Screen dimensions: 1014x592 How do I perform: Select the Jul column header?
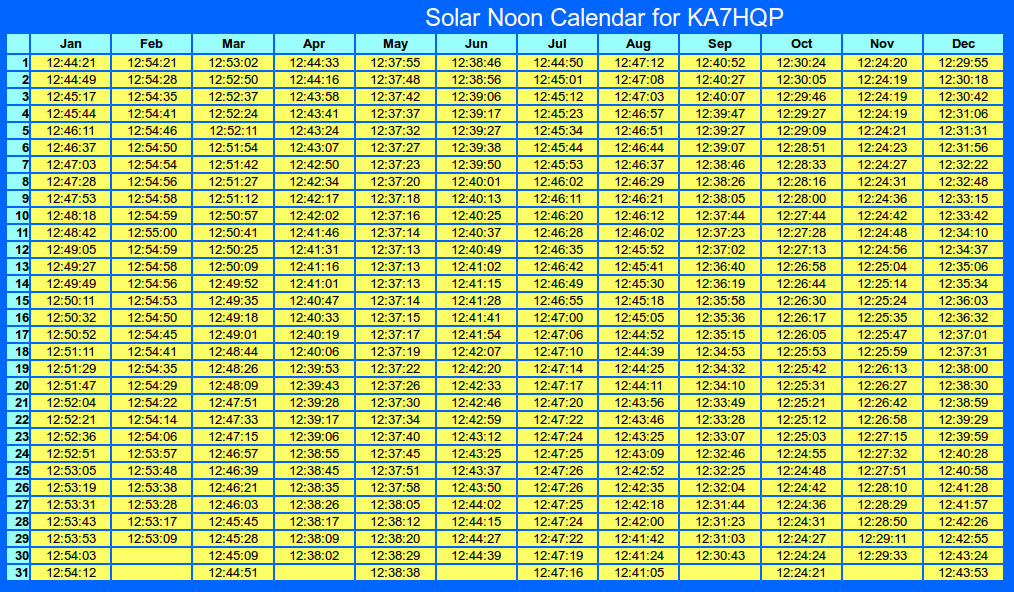pyautogui.click(x=557, y=44)
